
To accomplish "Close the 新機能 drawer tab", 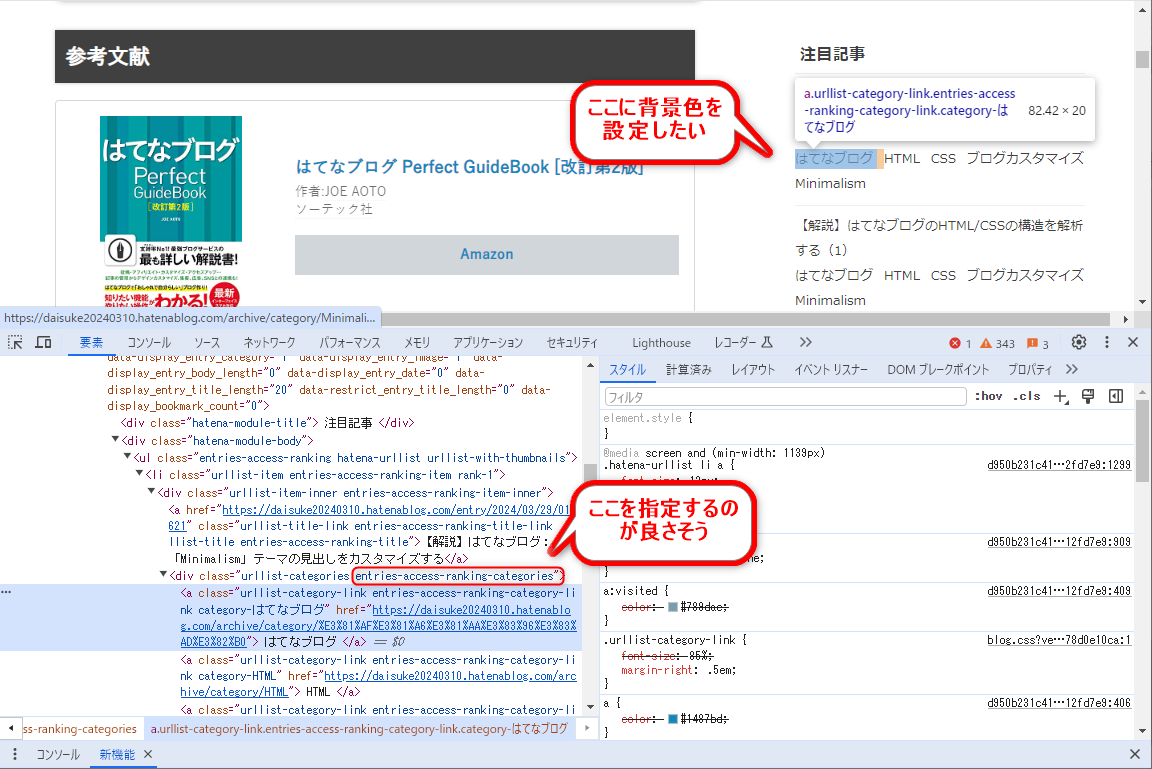I will pos(148,754).
